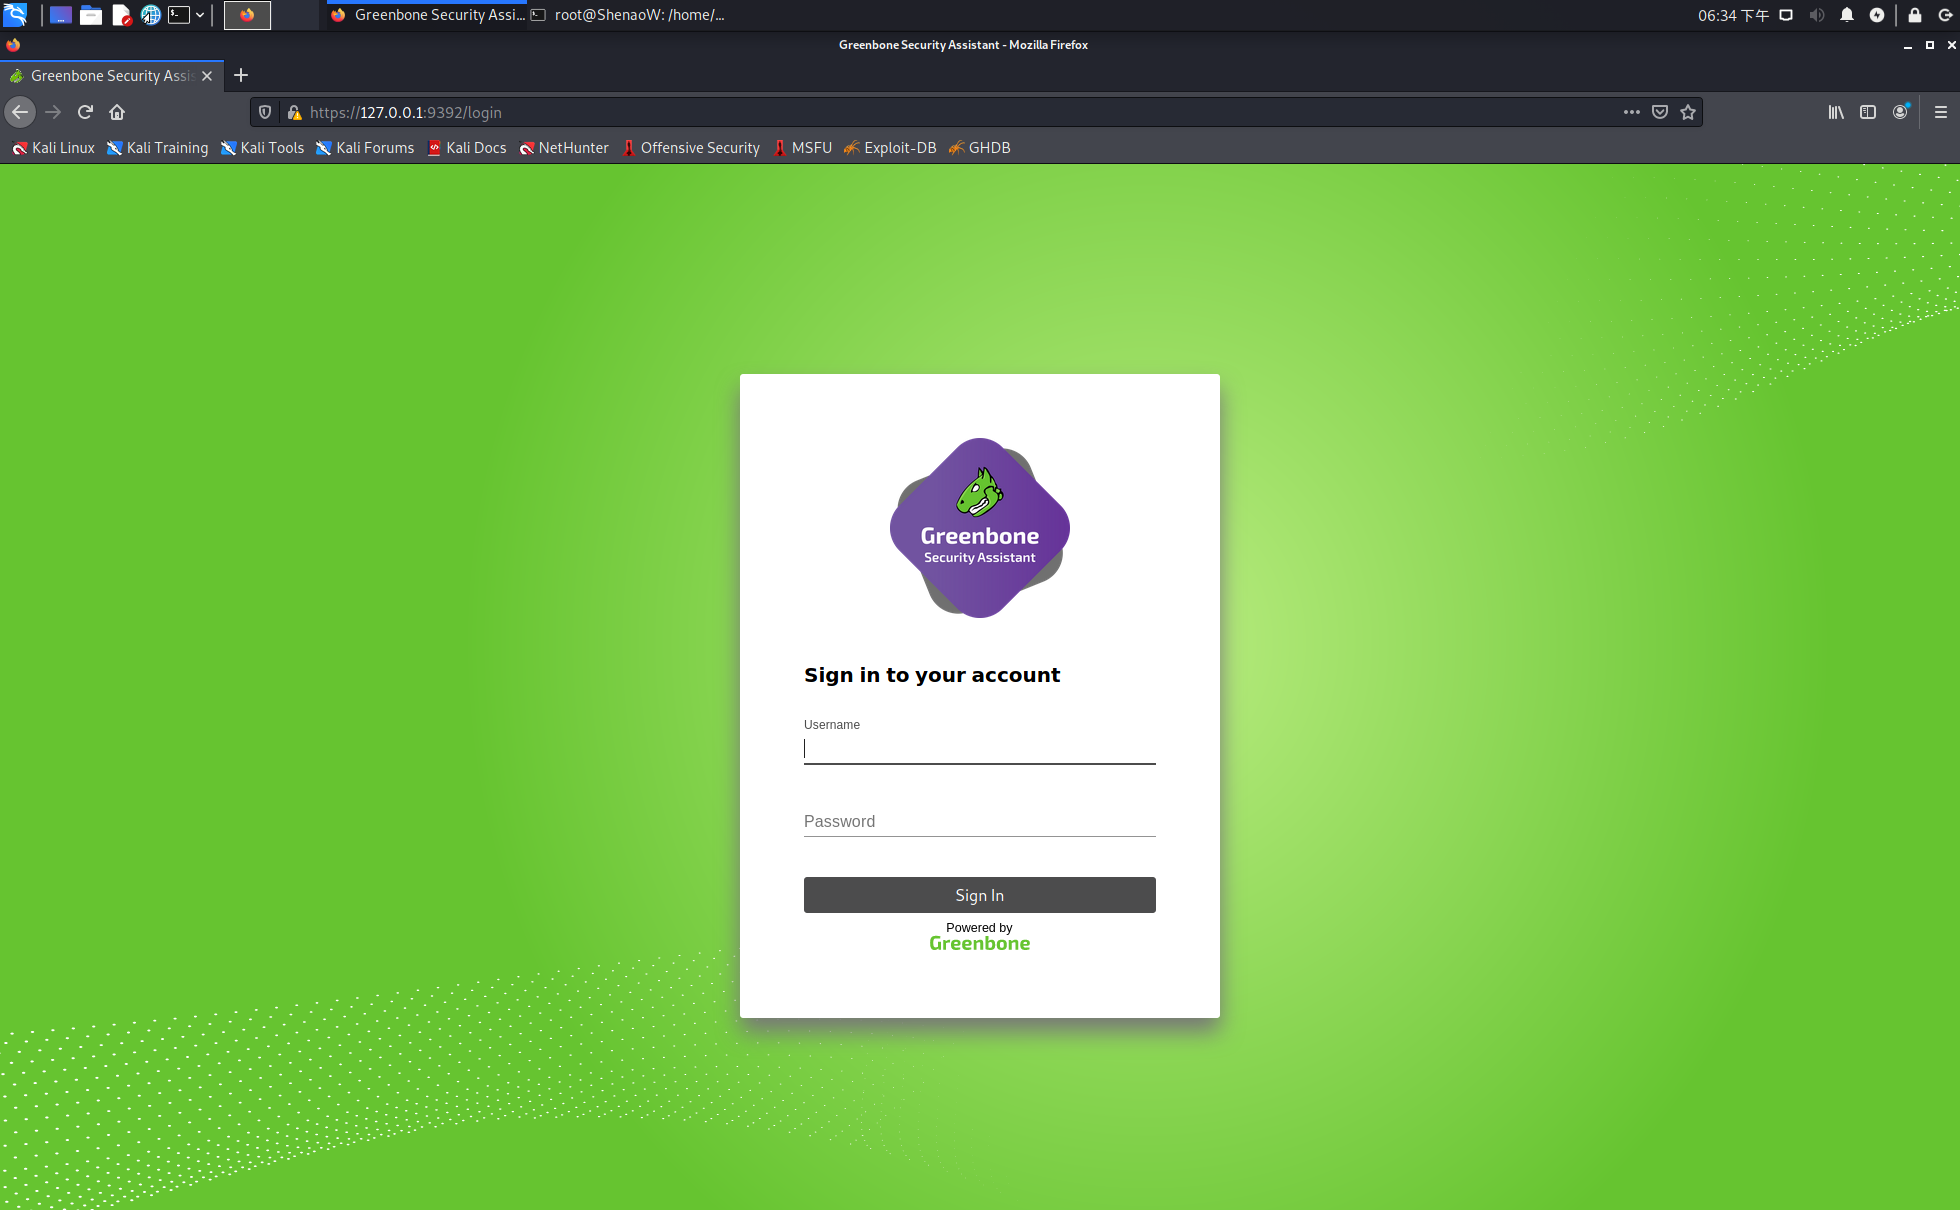Viewport: 1960px width, 1210px height.
Task: Expand terminal launcher dropdown arrow
Action: click(200, 15)
